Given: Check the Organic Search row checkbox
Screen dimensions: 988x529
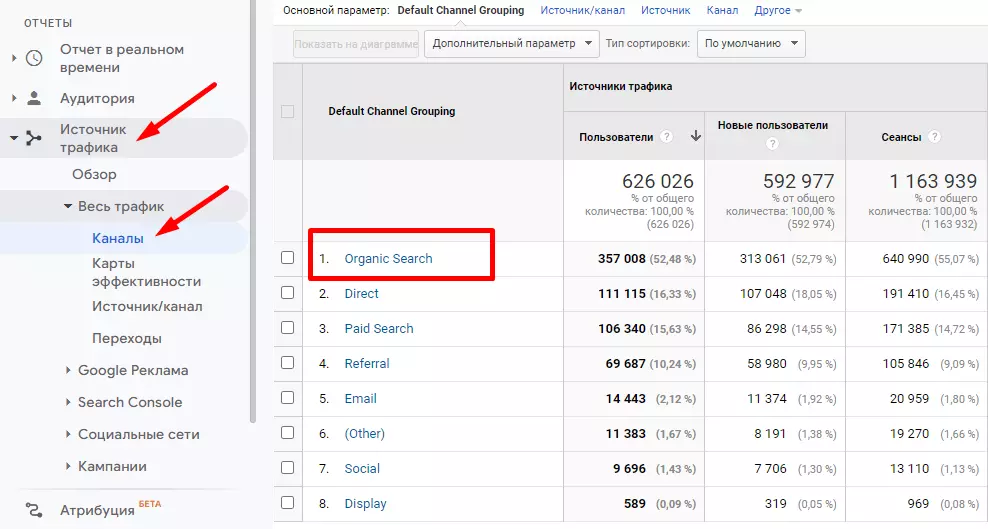Looking at the screenshot, I should pos(288,258).
